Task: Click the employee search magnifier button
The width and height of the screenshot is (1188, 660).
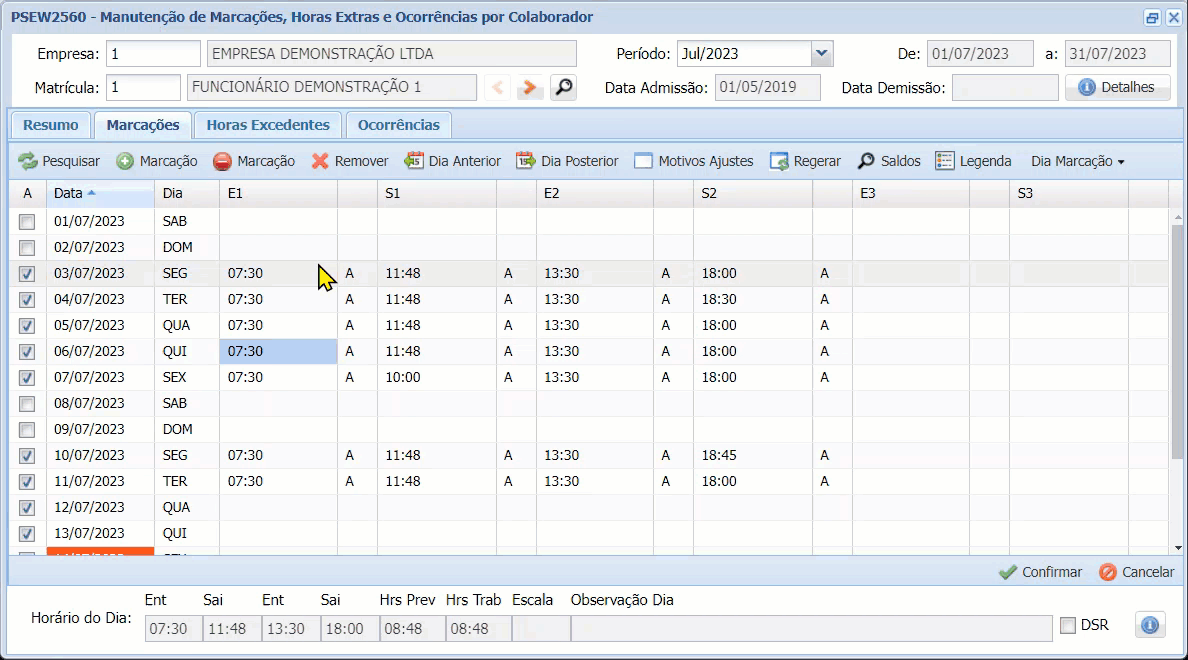Action: pyautogui.click(x=564, y=88)
